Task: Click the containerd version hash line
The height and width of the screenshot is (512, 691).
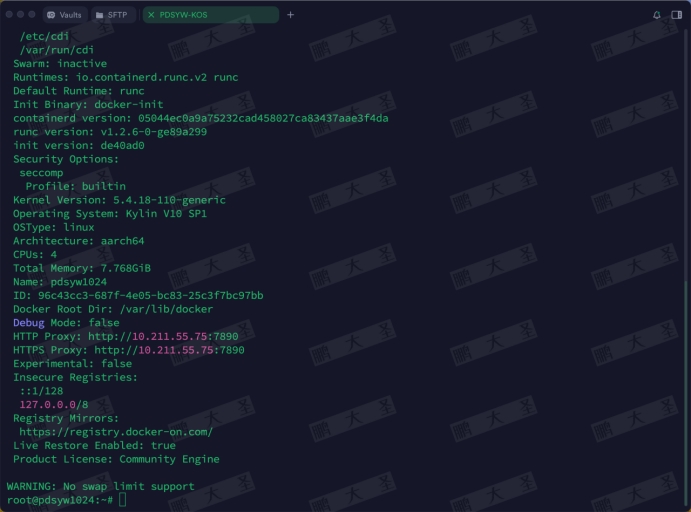Action: pyautogui.click(x=201, y=118)
